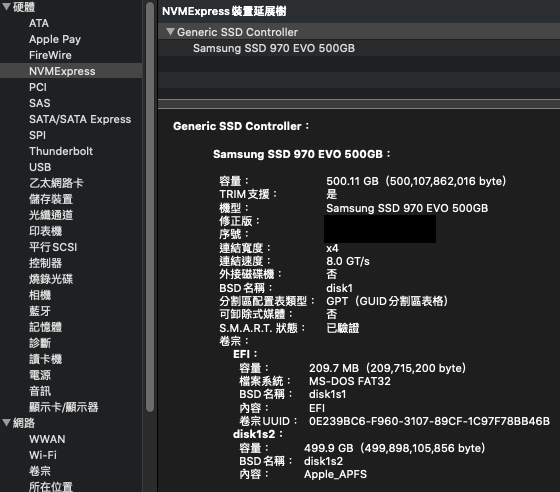The width and height of the screenshot is (560, 492).
Task: Select 控制器 in the sidebar
Action: (x=46, y=263)
